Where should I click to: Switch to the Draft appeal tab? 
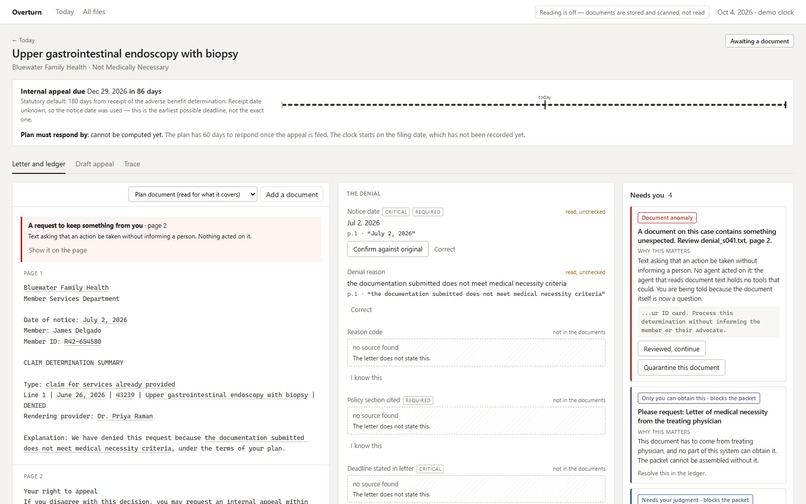95,164
